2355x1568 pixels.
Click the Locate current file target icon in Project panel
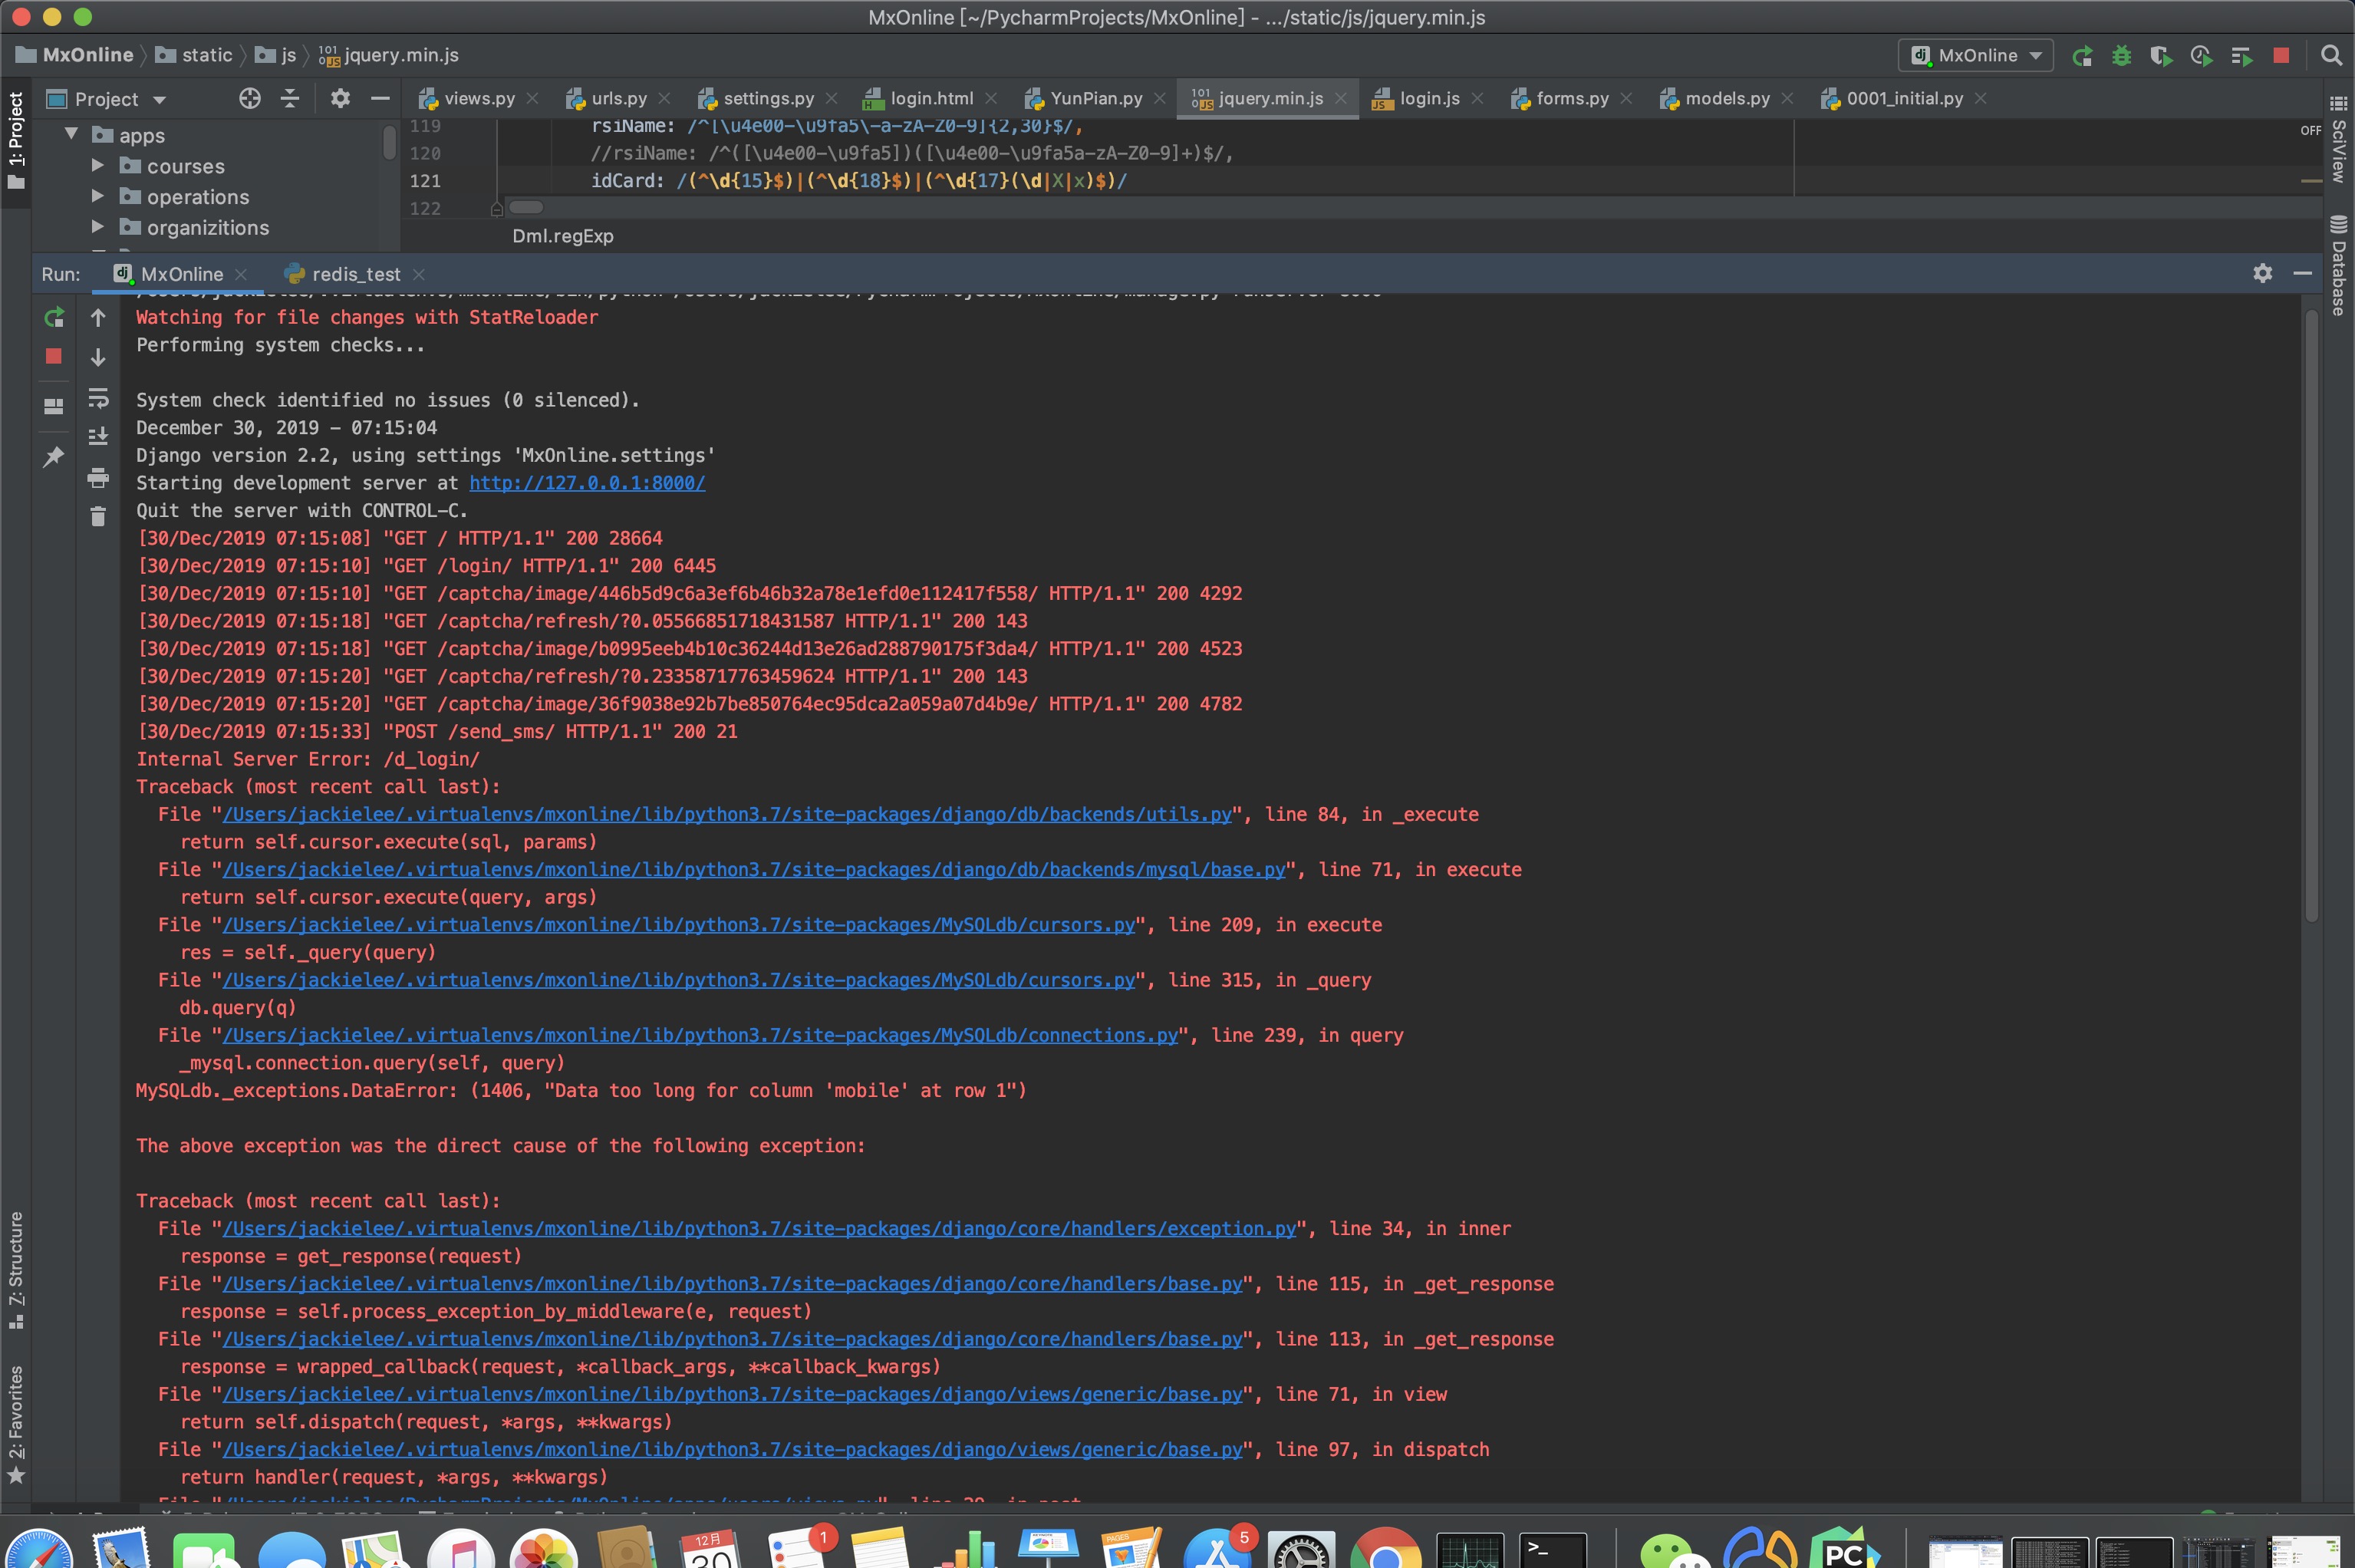point(250,98)
